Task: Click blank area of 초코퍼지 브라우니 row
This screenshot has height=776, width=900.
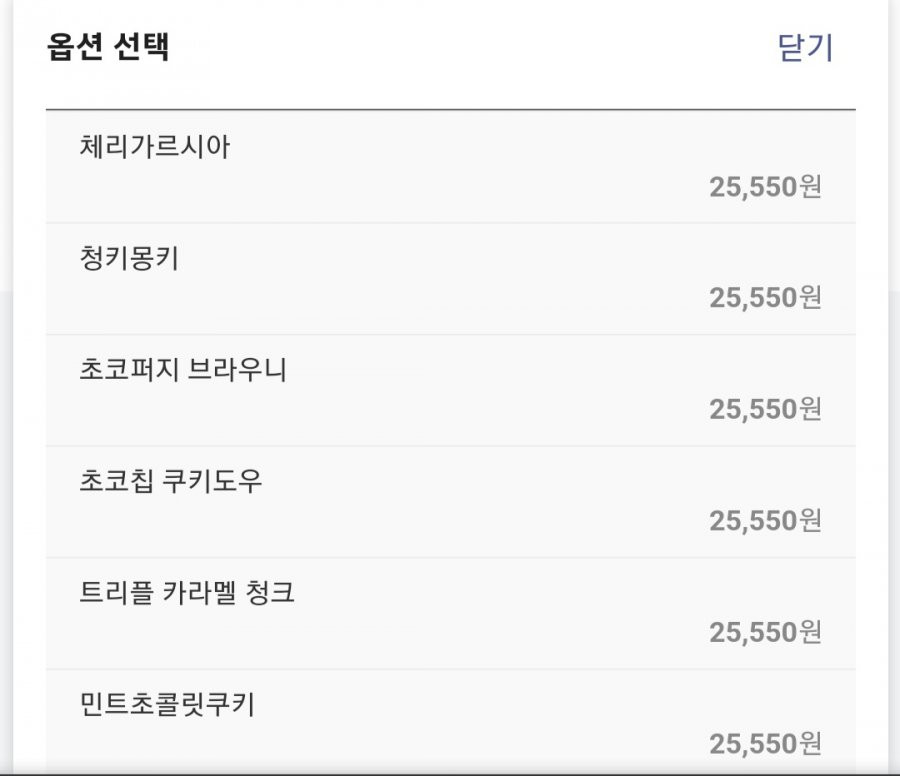Action: 451,390
